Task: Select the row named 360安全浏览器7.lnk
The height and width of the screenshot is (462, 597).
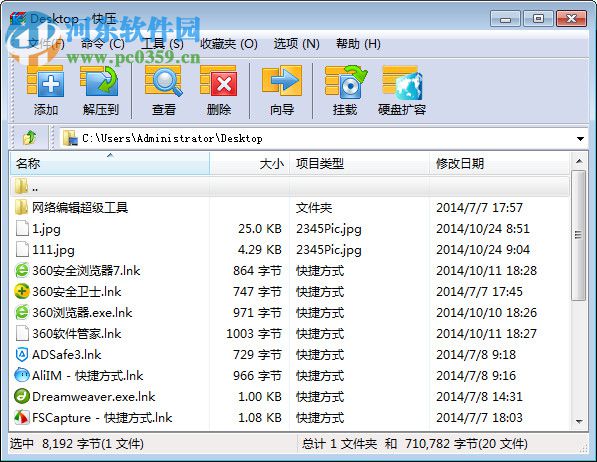Action: point(290,270)
